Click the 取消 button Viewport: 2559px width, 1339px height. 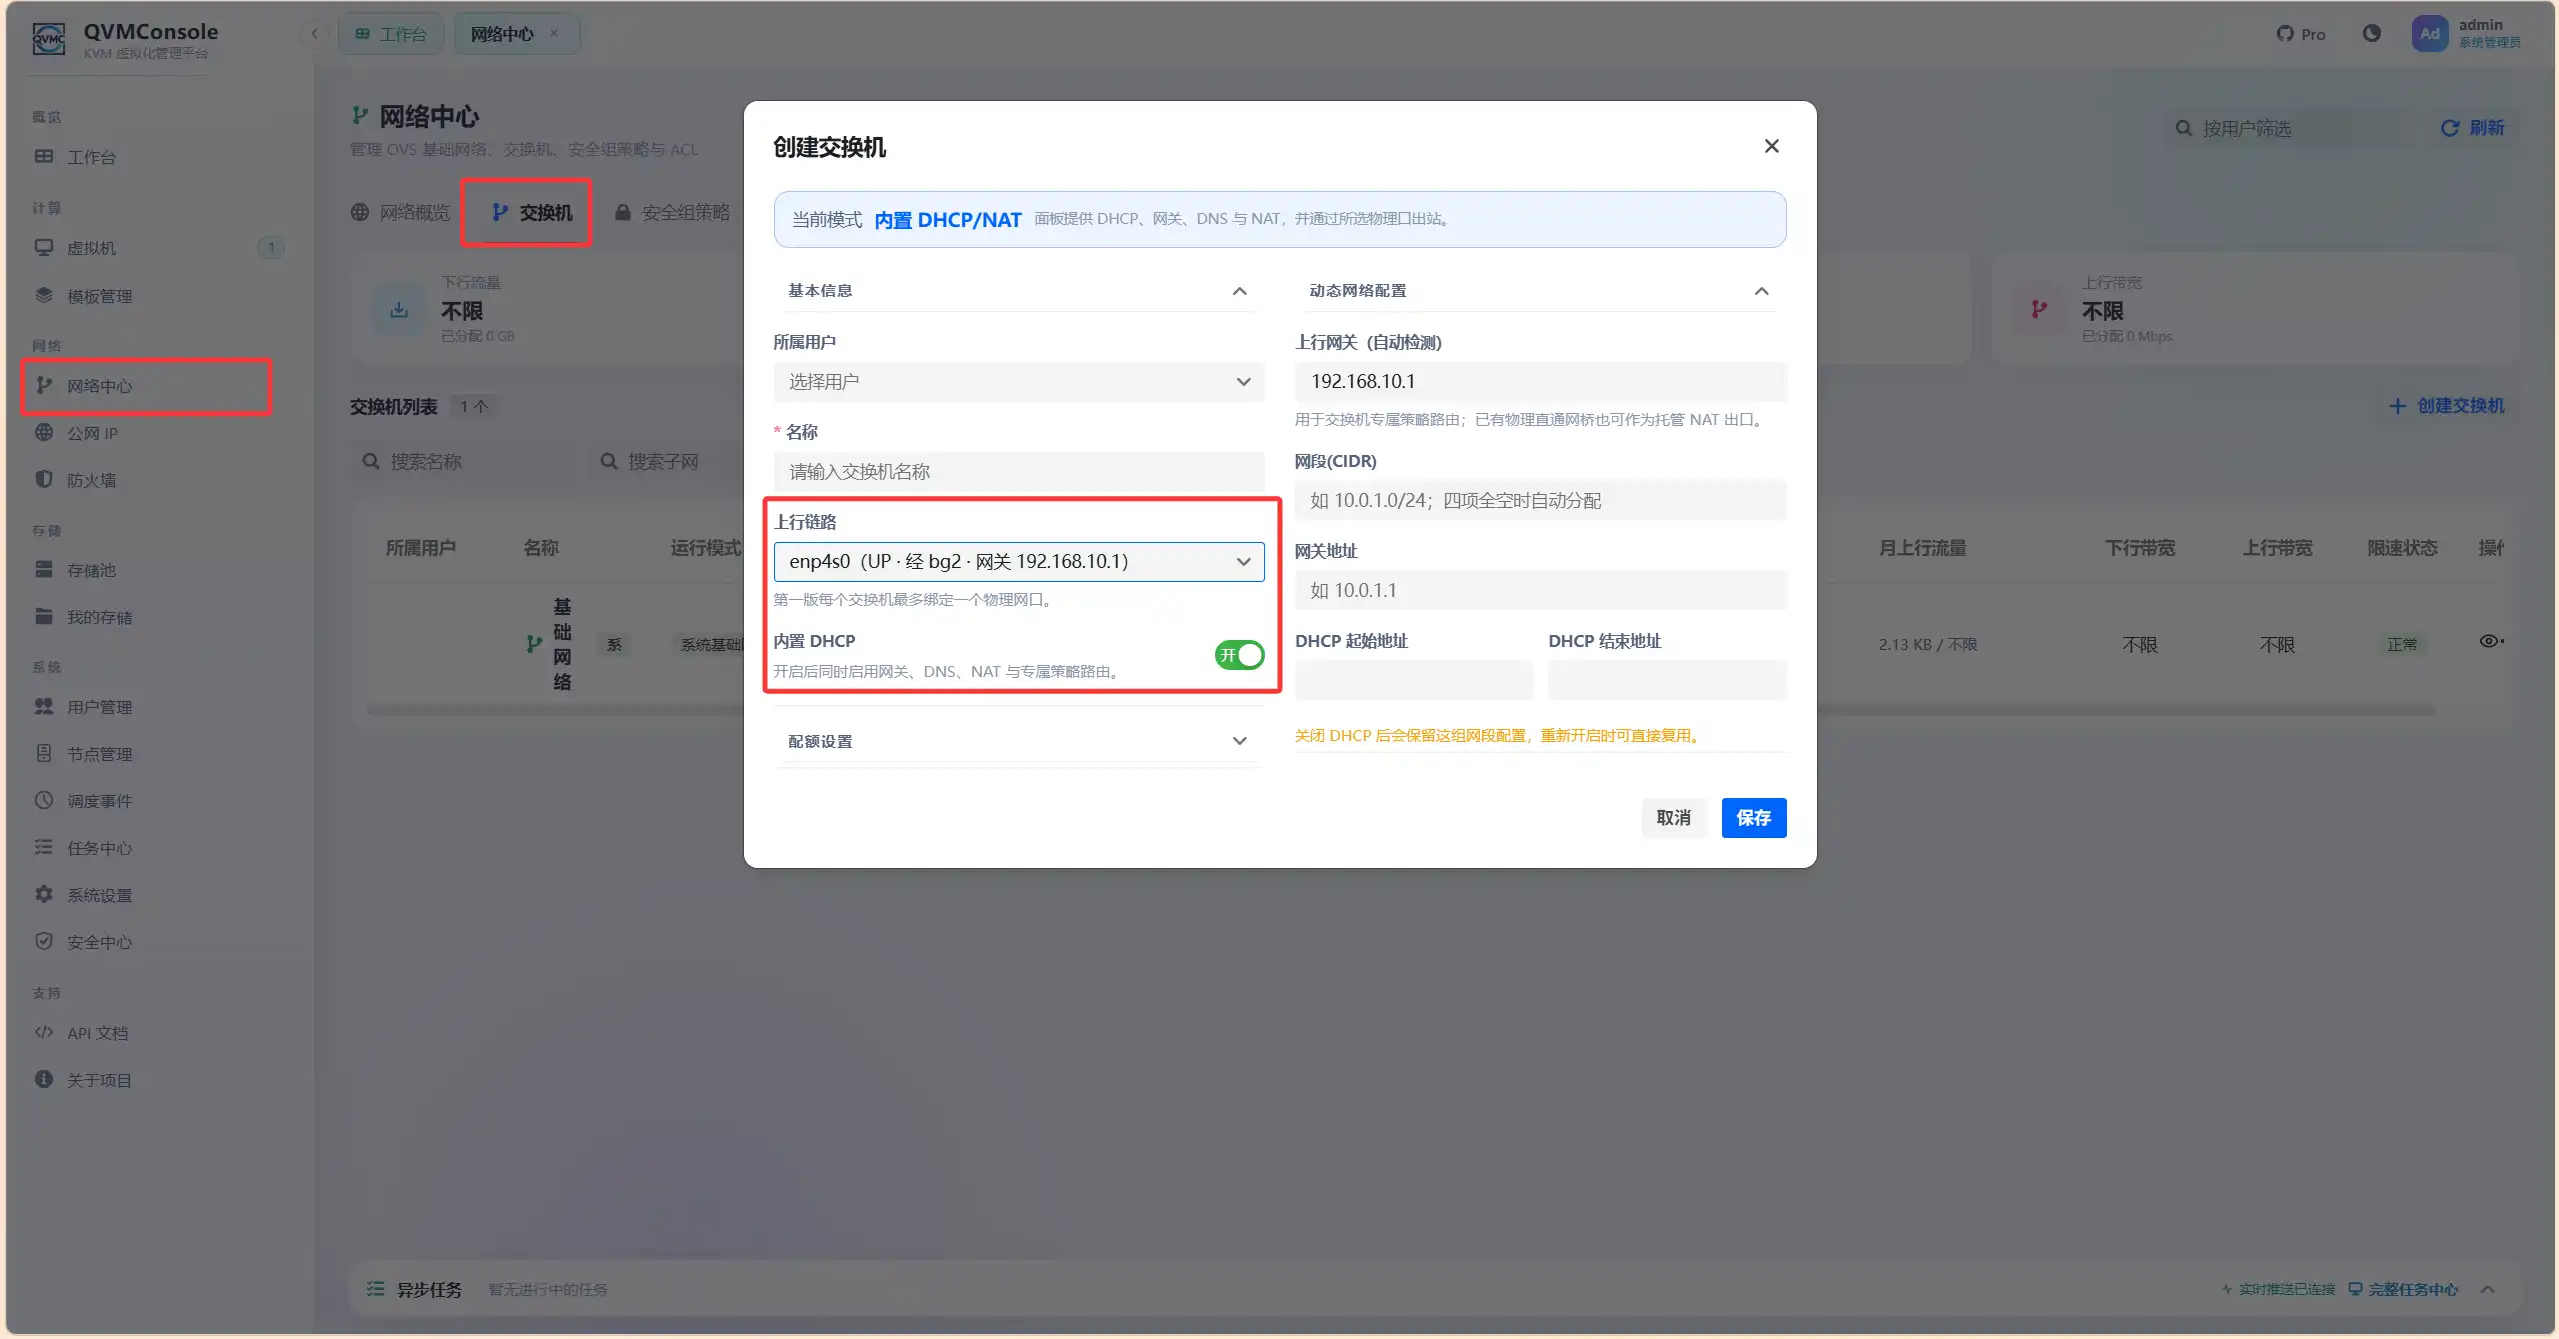click(x=1673, y=818)
